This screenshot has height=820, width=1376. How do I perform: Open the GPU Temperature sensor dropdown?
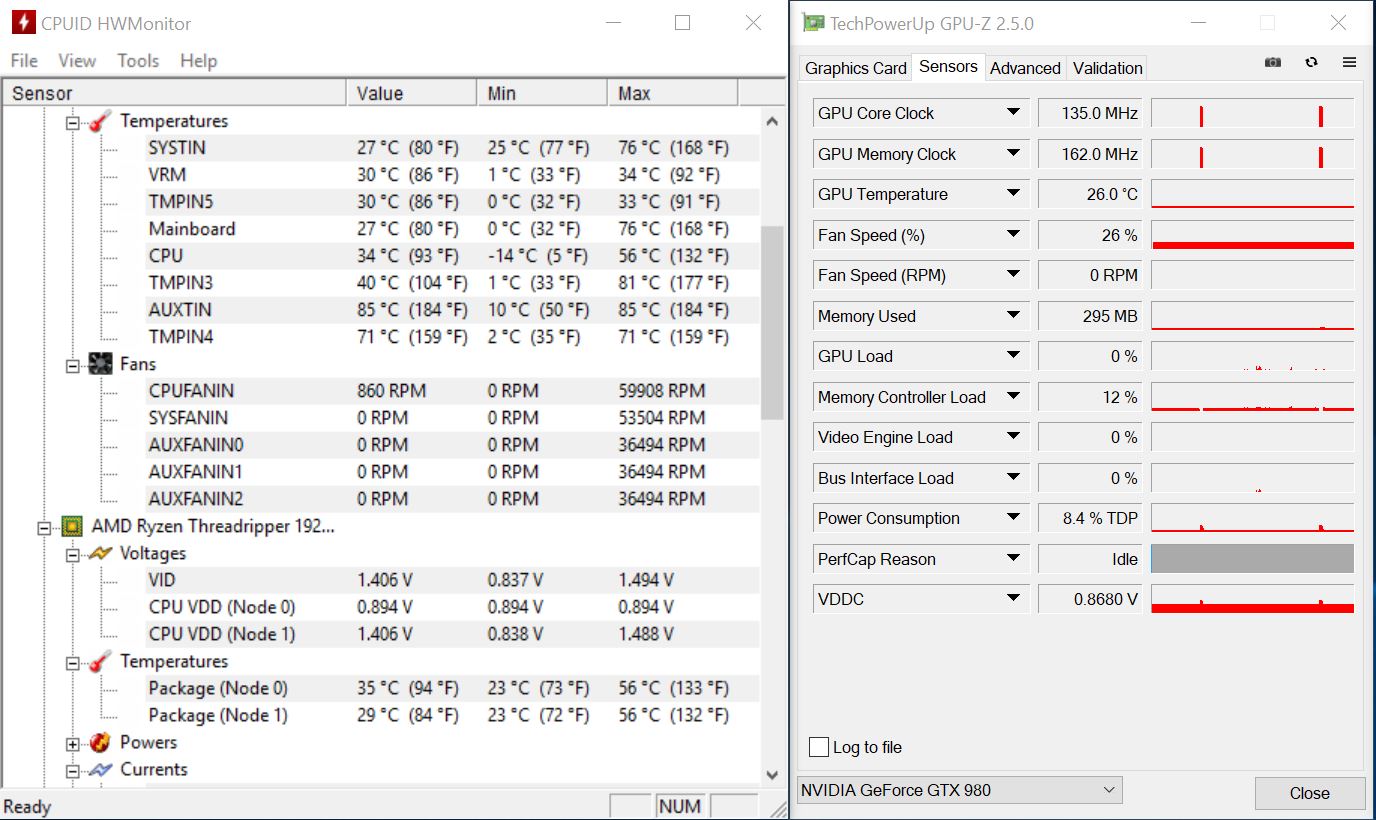coord(1013,194)
